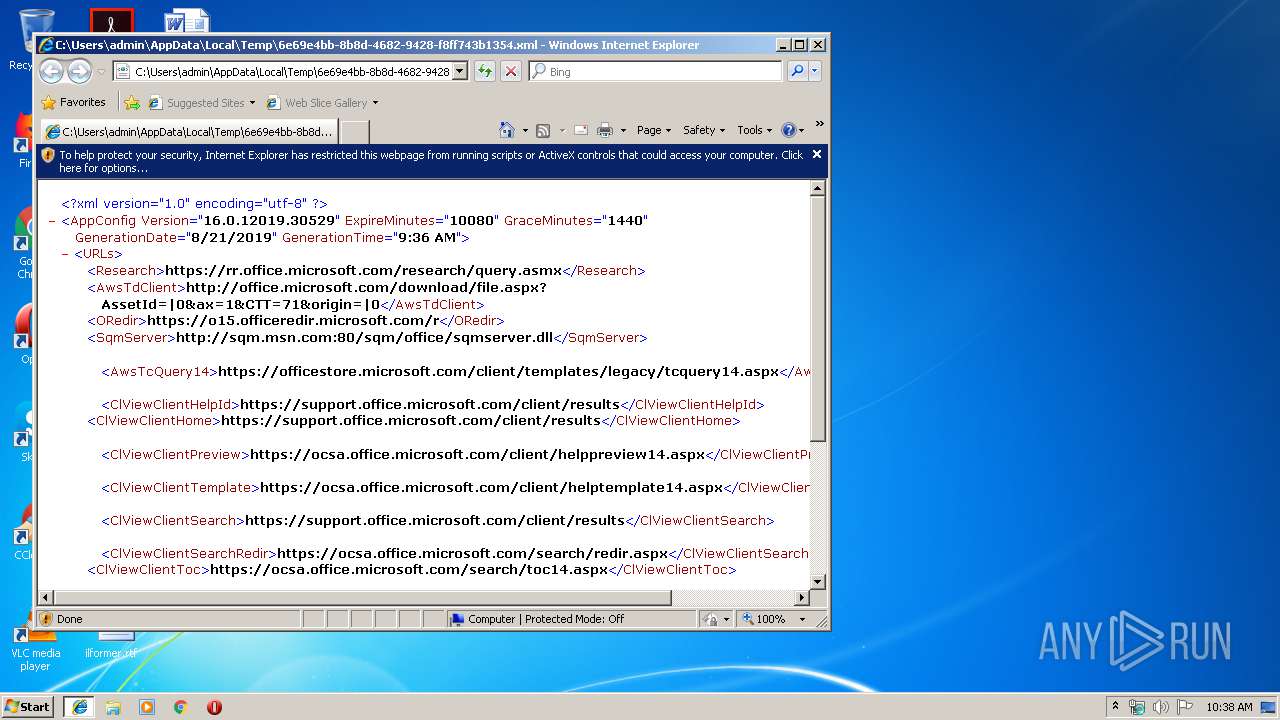Click 'Computer | Protected Mode: Off' status text
Viewport: 1280px width, 720px height.
(x=546, y=619)
